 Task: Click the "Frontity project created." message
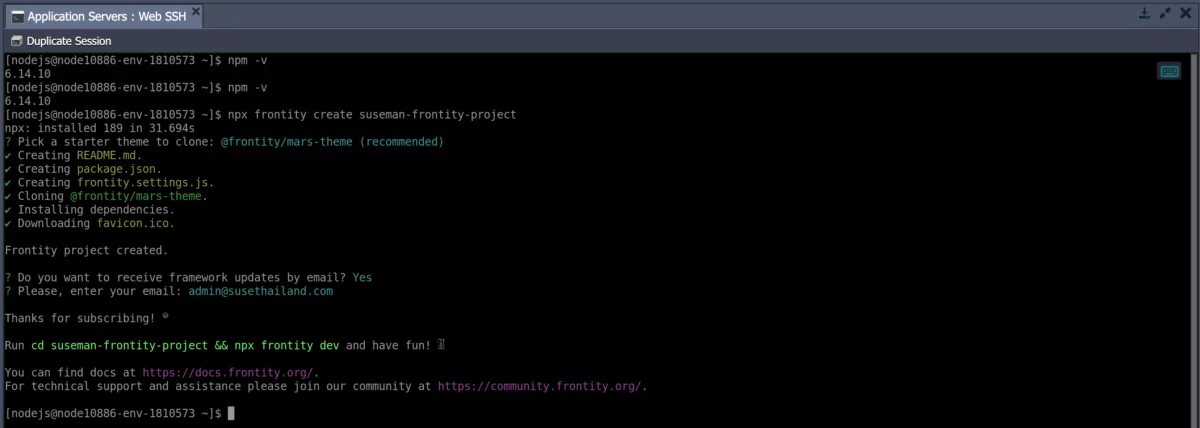(87, 250)
